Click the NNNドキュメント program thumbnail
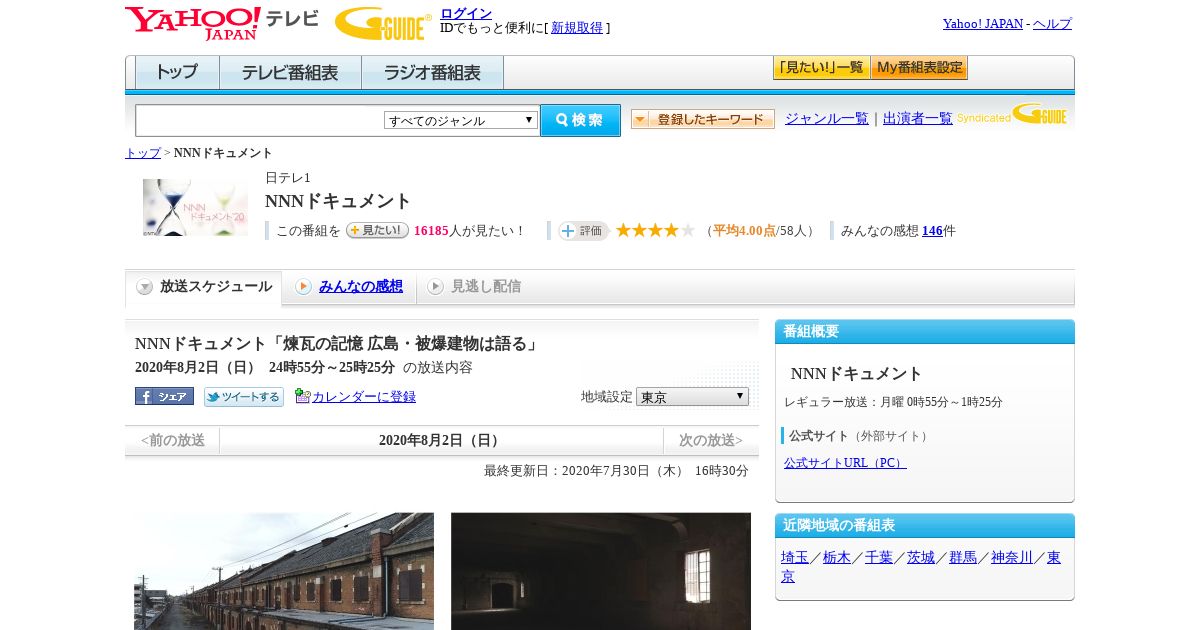Screen dimensions: 1200x630 [195, 208]
